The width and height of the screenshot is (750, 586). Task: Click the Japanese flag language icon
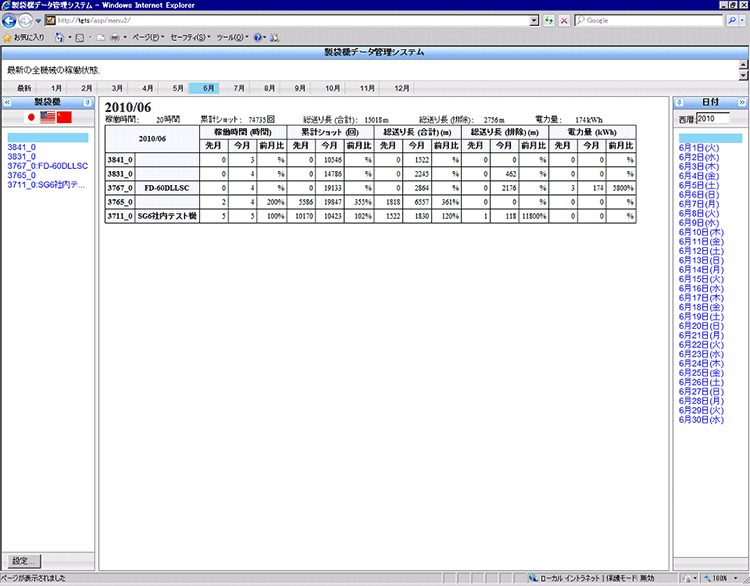click(30, 117)
